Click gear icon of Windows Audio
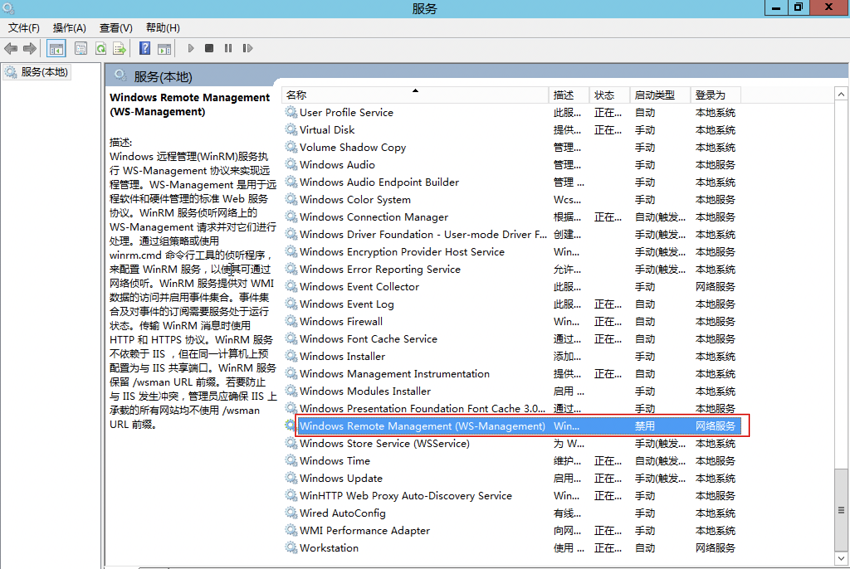The width and height of the screenshot is (850, 569). [x=291, y=164]
